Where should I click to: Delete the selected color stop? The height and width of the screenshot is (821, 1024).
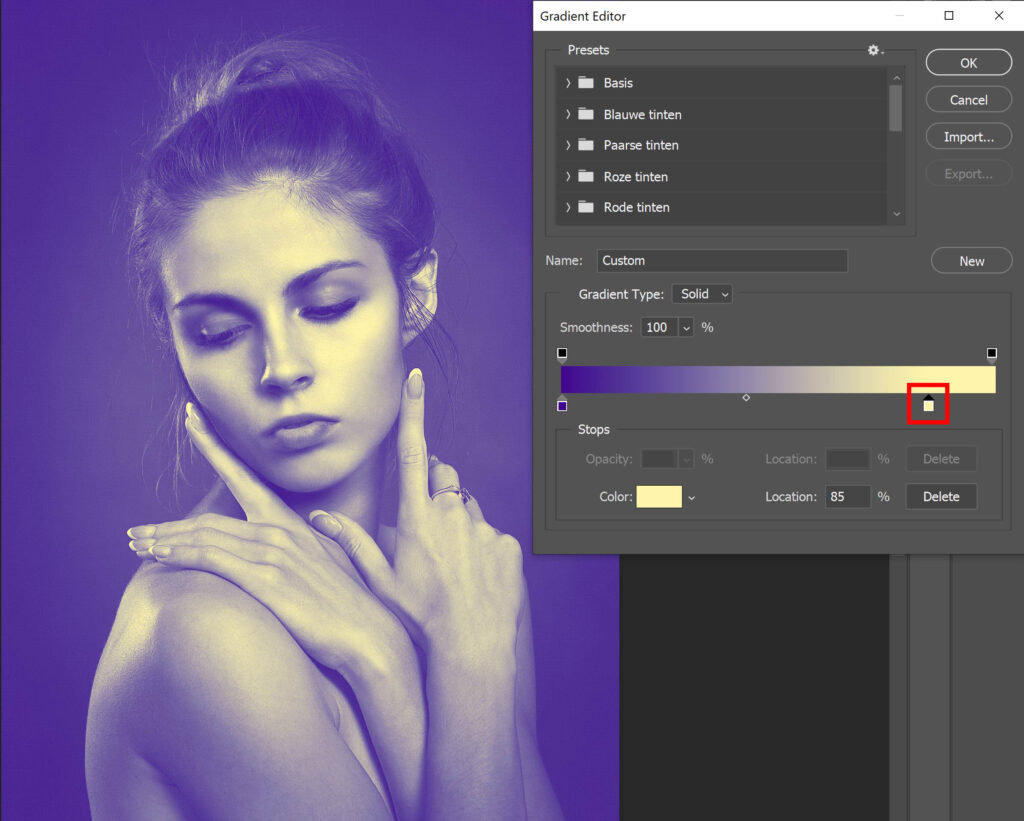(x=941, y=497)
